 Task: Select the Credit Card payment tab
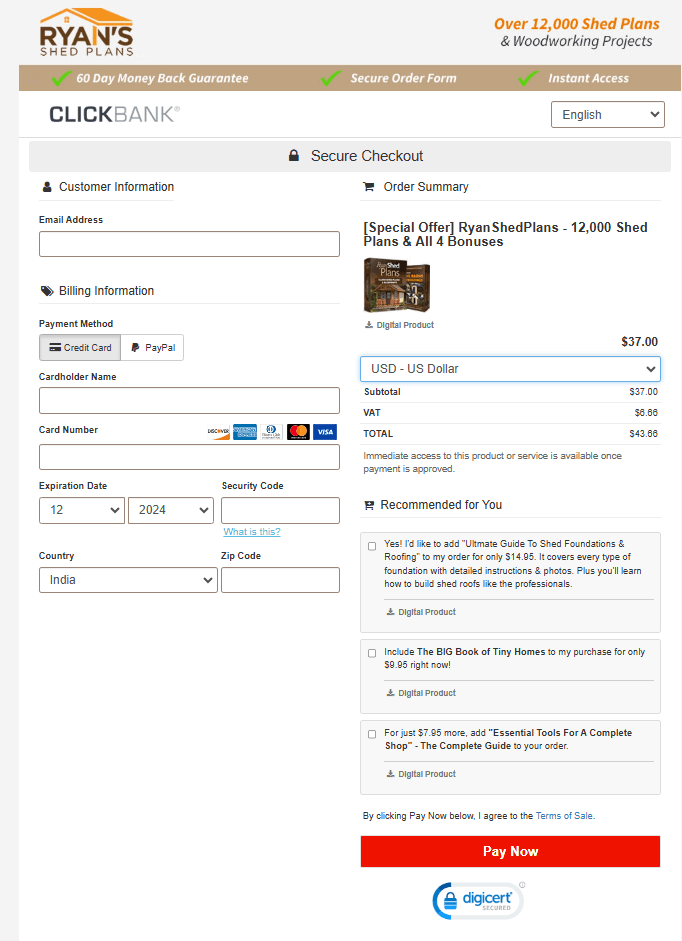[x=79, y=347]
